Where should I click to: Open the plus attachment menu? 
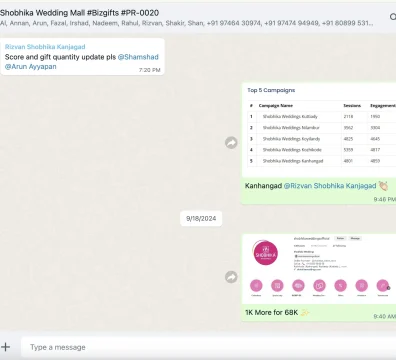pos(5,347)
